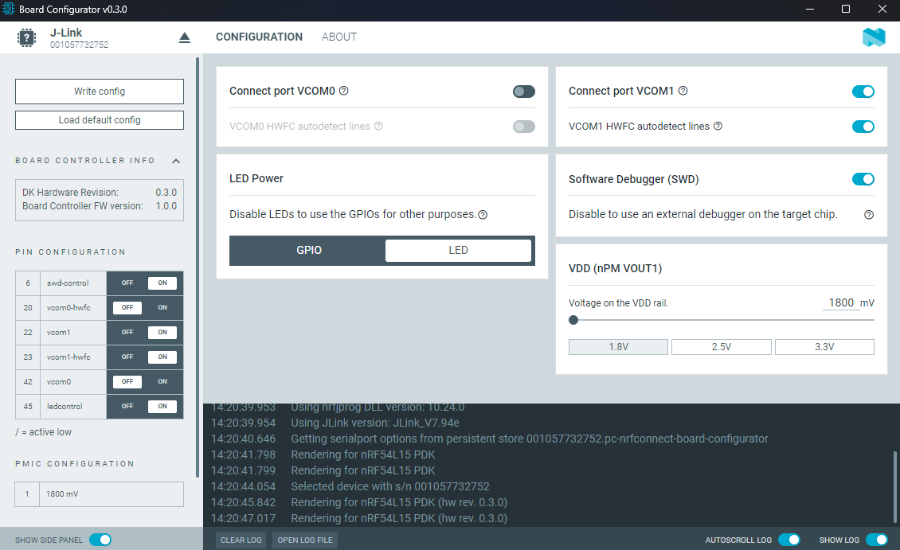
Task: Select GPIO in the LED Power selector
Action: tap(309, 250)
